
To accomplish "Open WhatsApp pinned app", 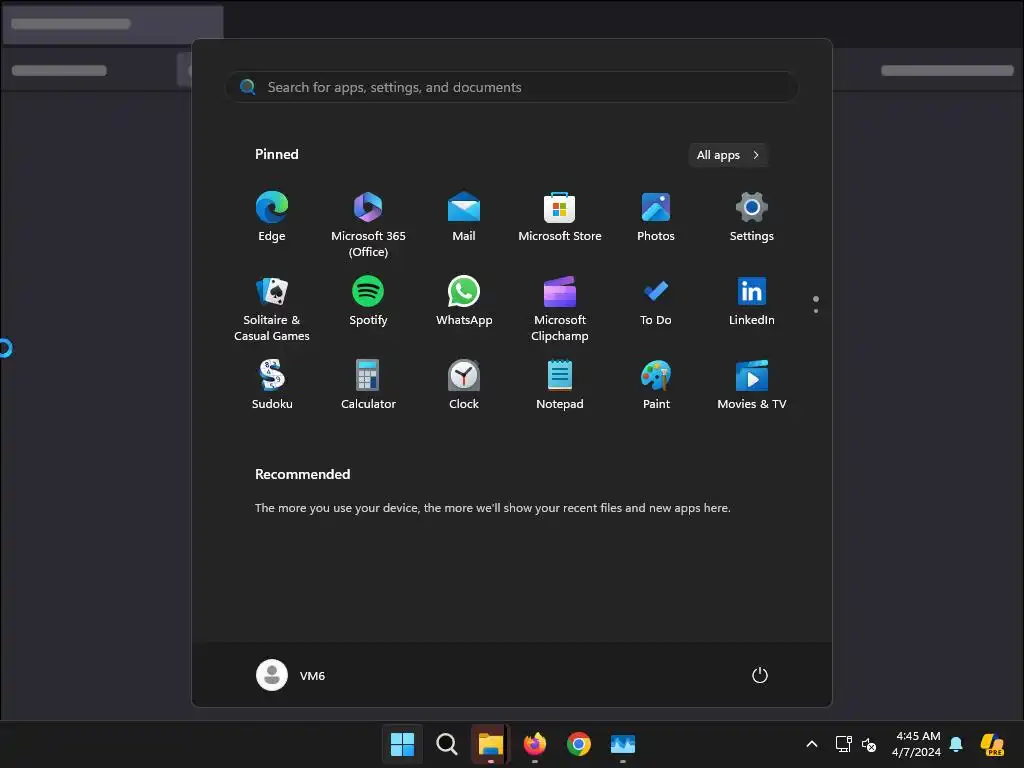I will pyautogui.click(x=464, y=301).
